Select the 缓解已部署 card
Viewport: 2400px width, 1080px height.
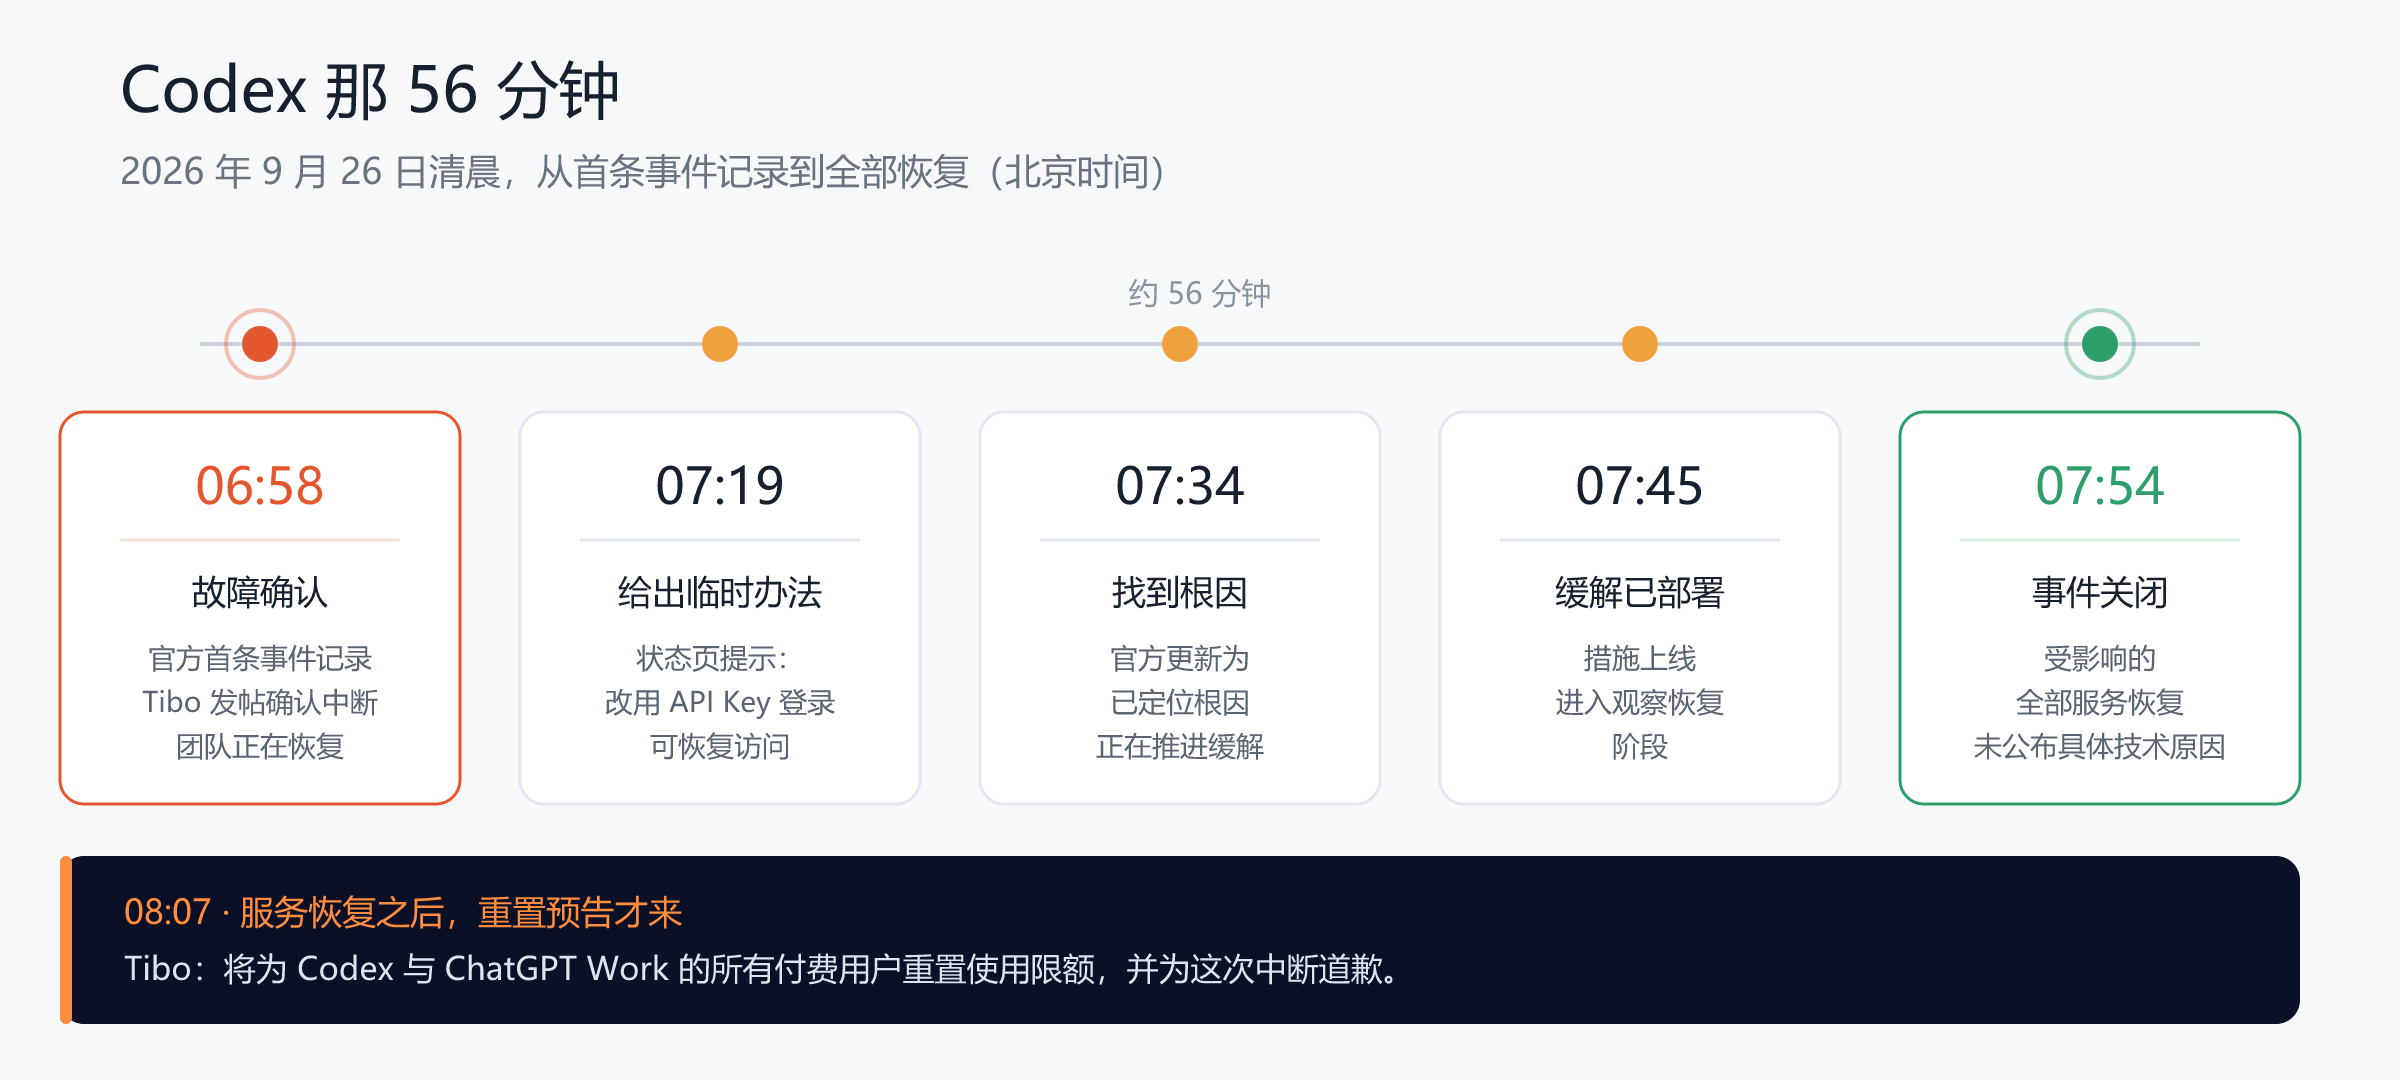pos(1640,608)
